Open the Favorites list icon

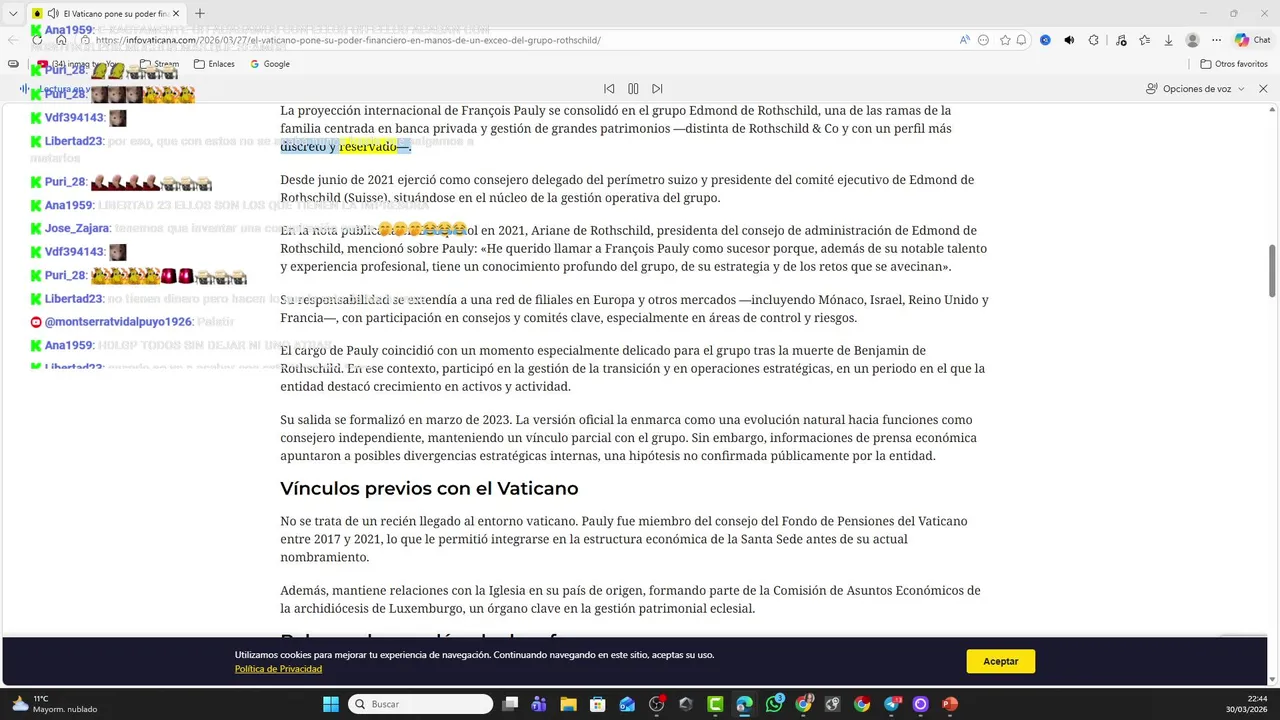pos(1144,40)
